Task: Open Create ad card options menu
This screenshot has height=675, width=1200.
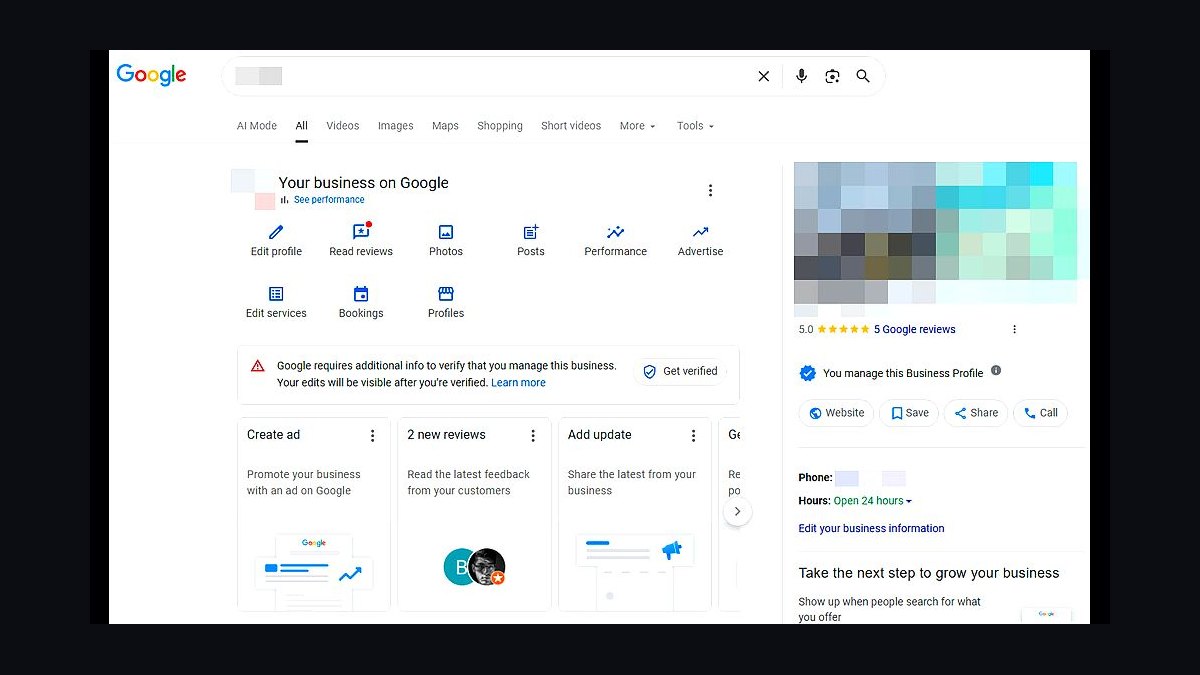Action: [372, 436]
